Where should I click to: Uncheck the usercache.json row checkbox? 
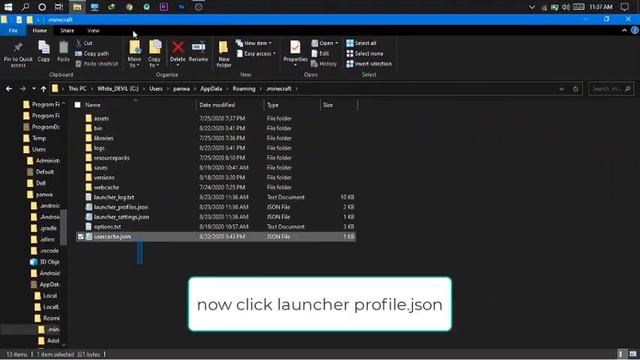[80, 236]
